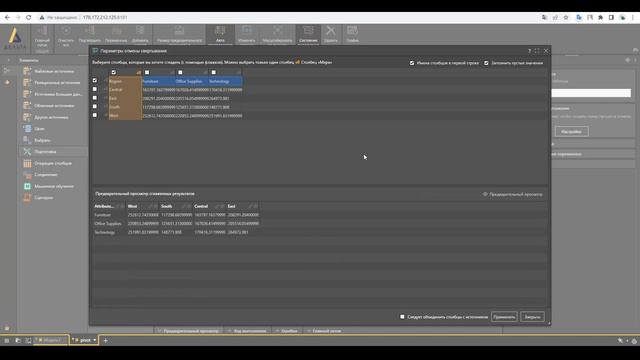This screenshot has height=360, width=640.
Task: Select the Операции столбцов icon
Action: [27, 163]
